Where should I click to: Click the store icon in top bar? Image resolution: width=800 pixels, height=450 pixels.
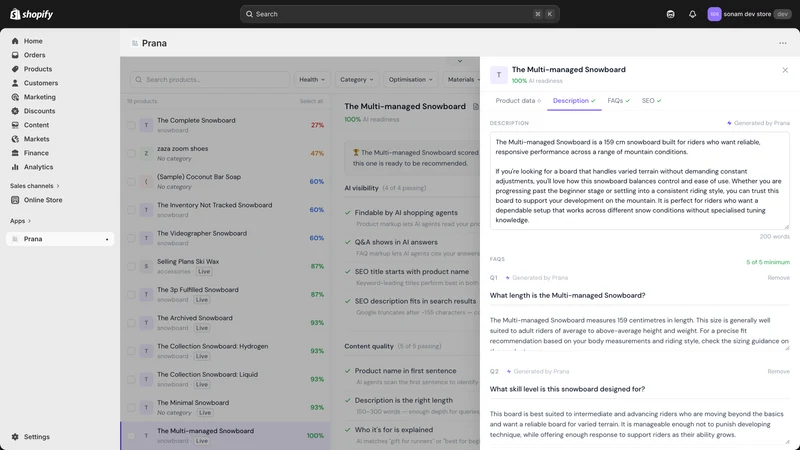(670, 14)
